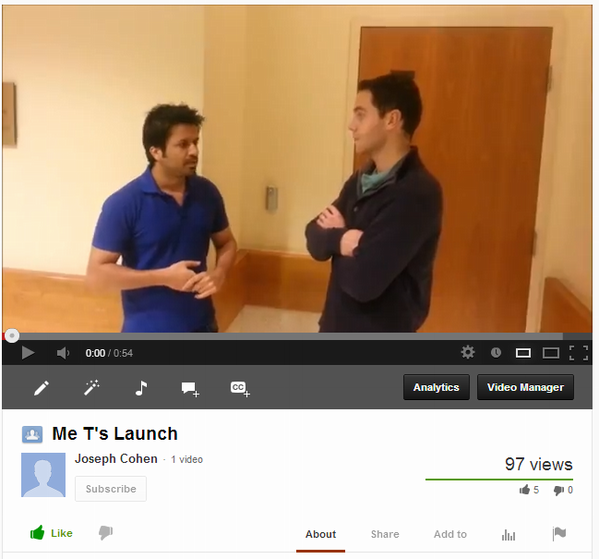Dislike the video with thumbs down

point(106,532)
